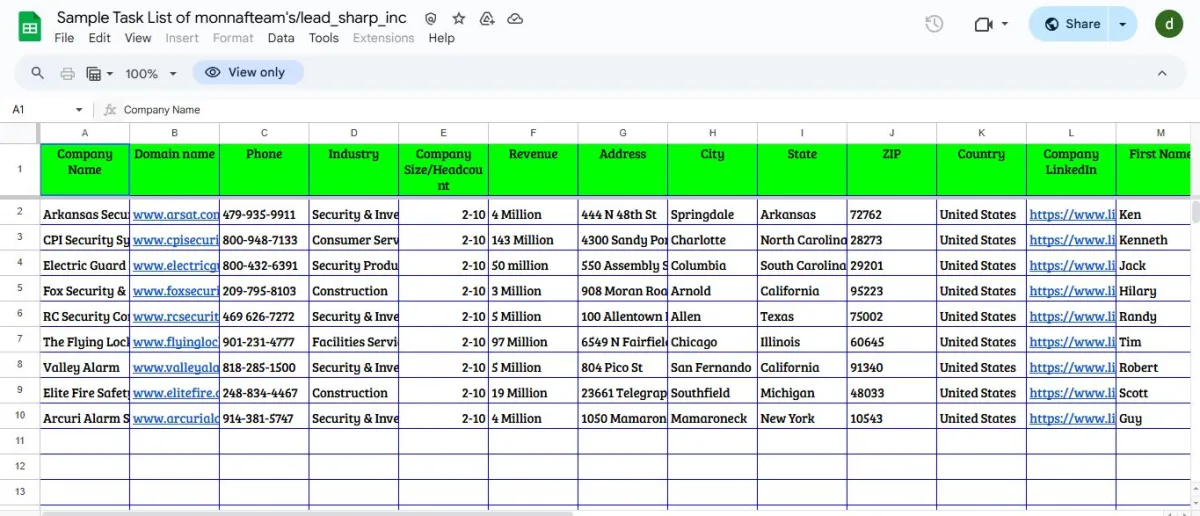Open the Google Sheets home icon

tap(29, 27)
